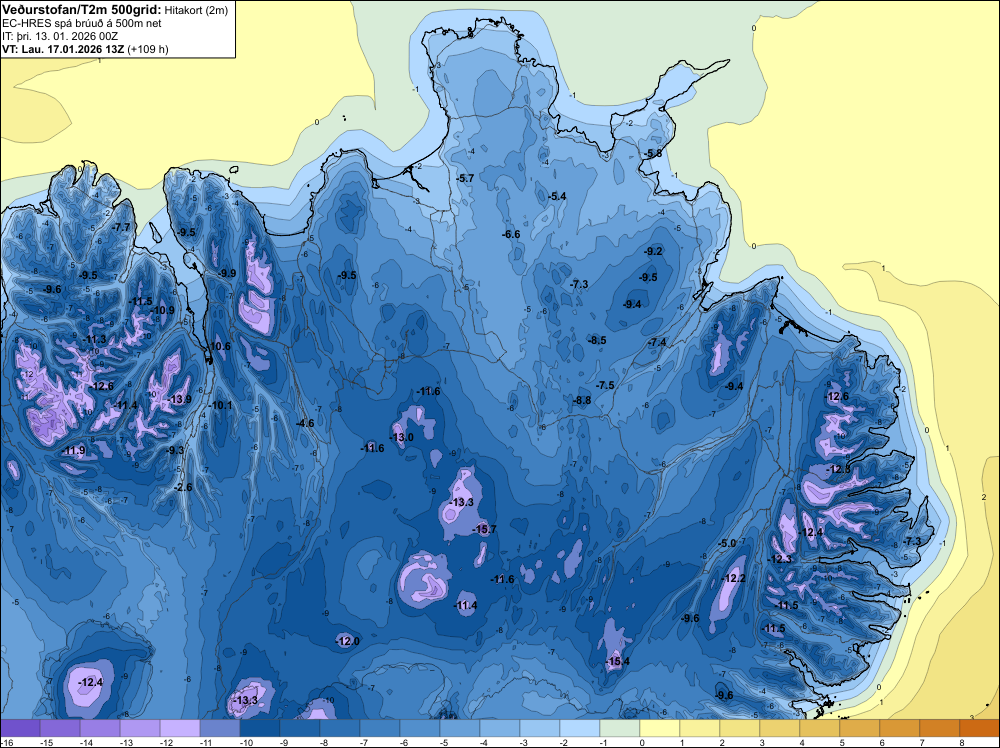Click legend swatch between -10 and -9
This screenshot has width=1000, height=748.
260,728
